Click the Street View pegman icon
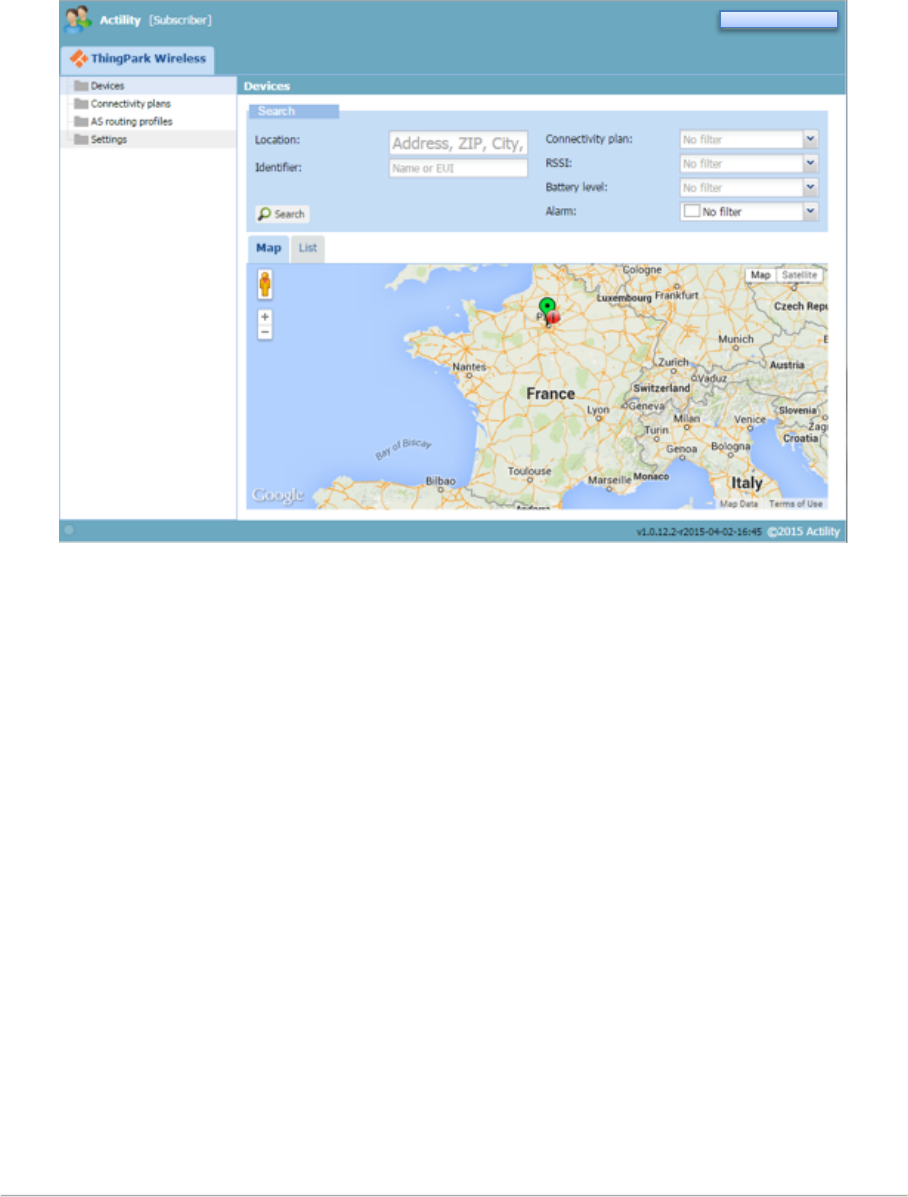This screenshot has height=1197, width=908. 265,284
